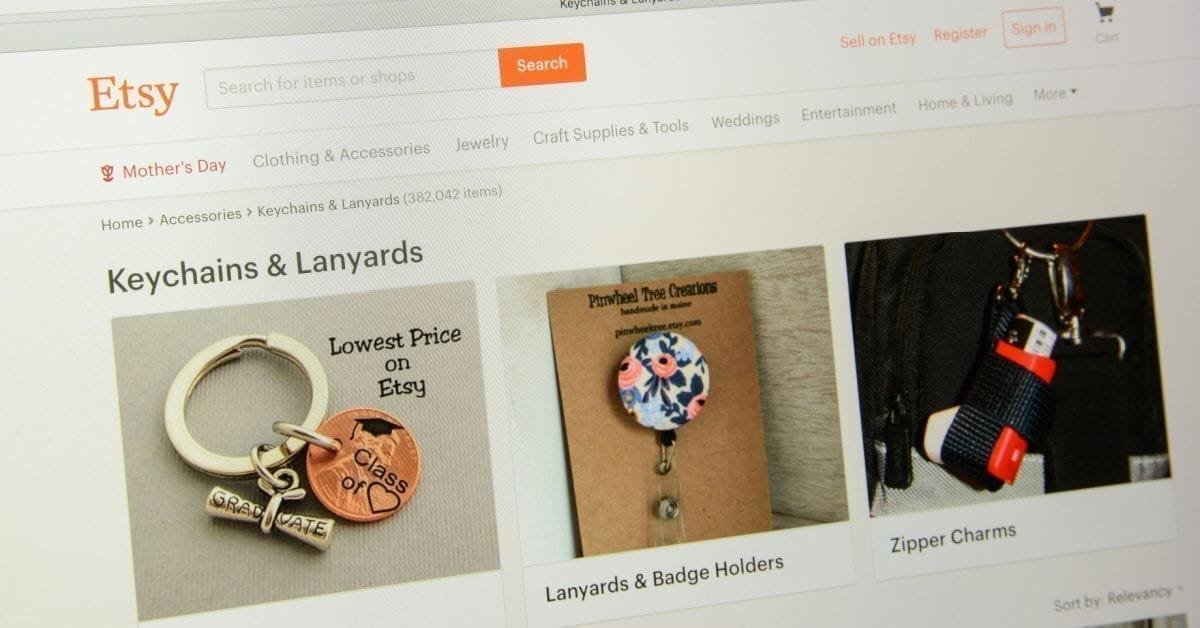Open the Entertainment category
The image size is (1200, 628).
click(x=849, y=111)
